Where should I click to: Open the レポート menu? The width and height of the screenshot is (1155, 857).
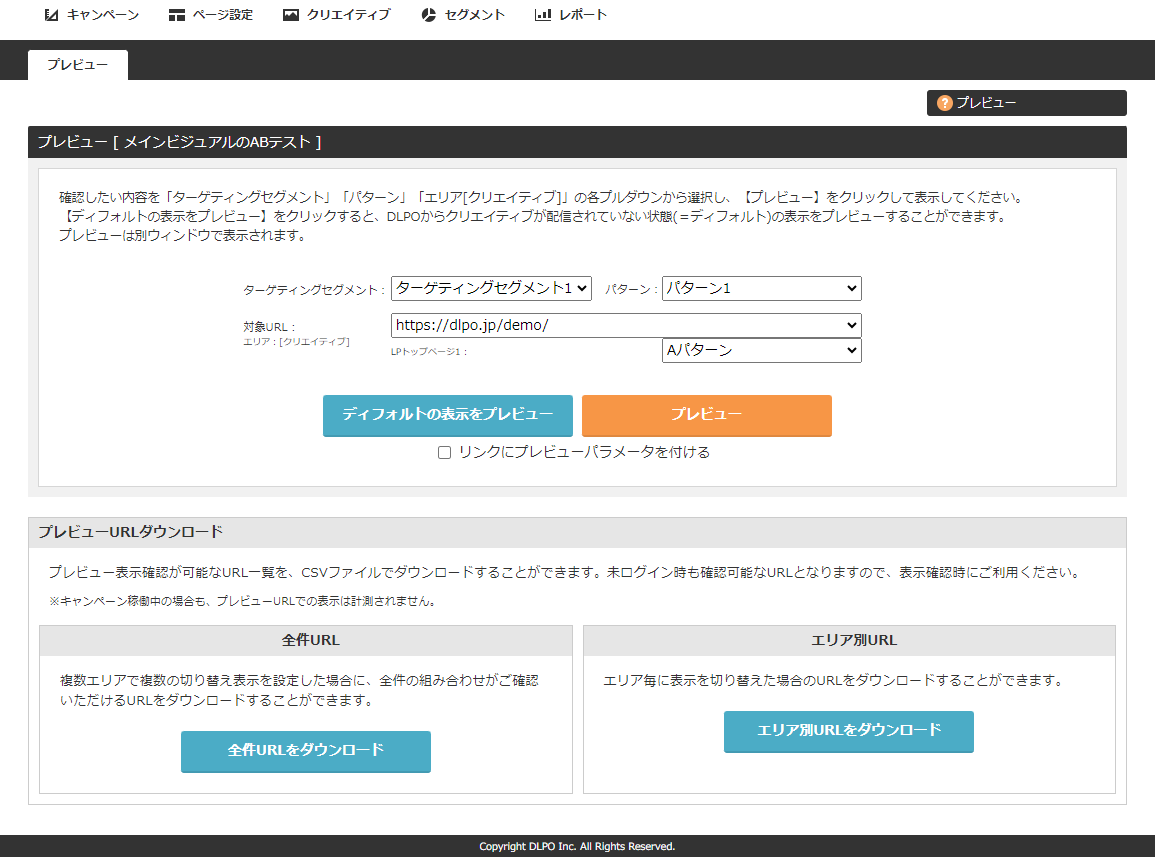pyautogui.click(x=583, y=15)
